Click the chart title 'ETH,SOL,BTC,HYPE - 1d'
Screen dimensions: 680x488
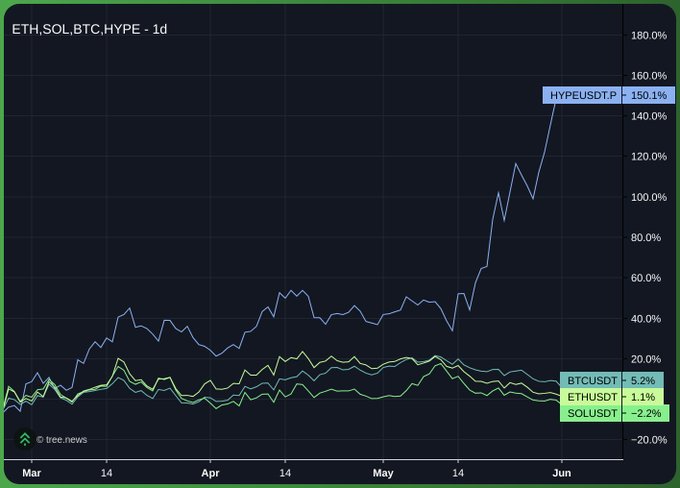coord(89,29)
